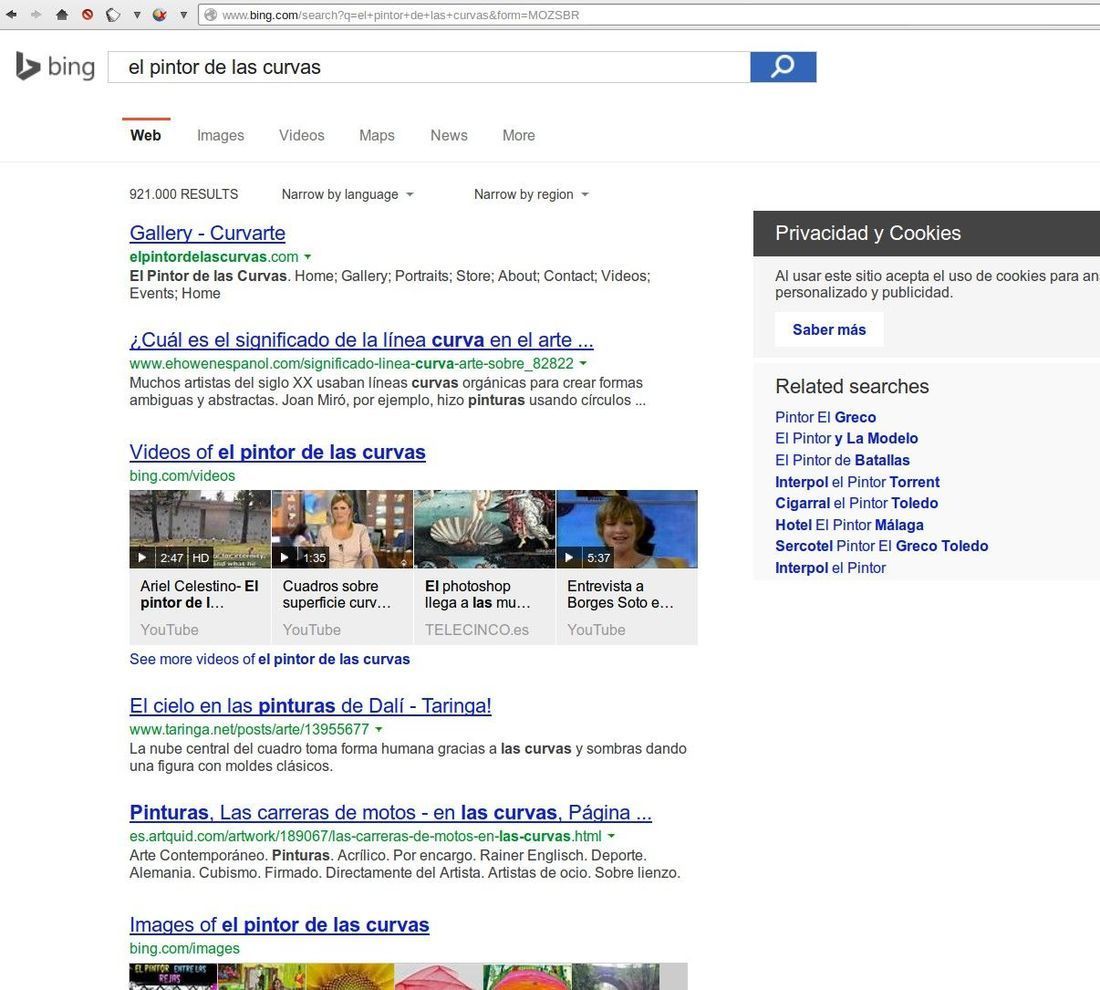
Task: Open the More menu tab
Action: tap(518, 135)
